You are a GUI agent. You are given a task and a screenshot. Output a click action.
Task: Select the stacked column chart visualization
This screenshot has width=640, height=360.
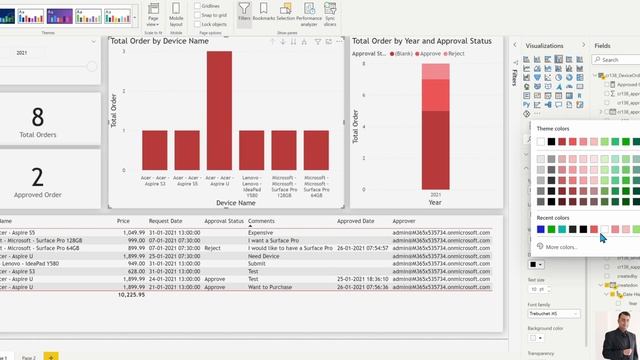click(x=537, y=60)
